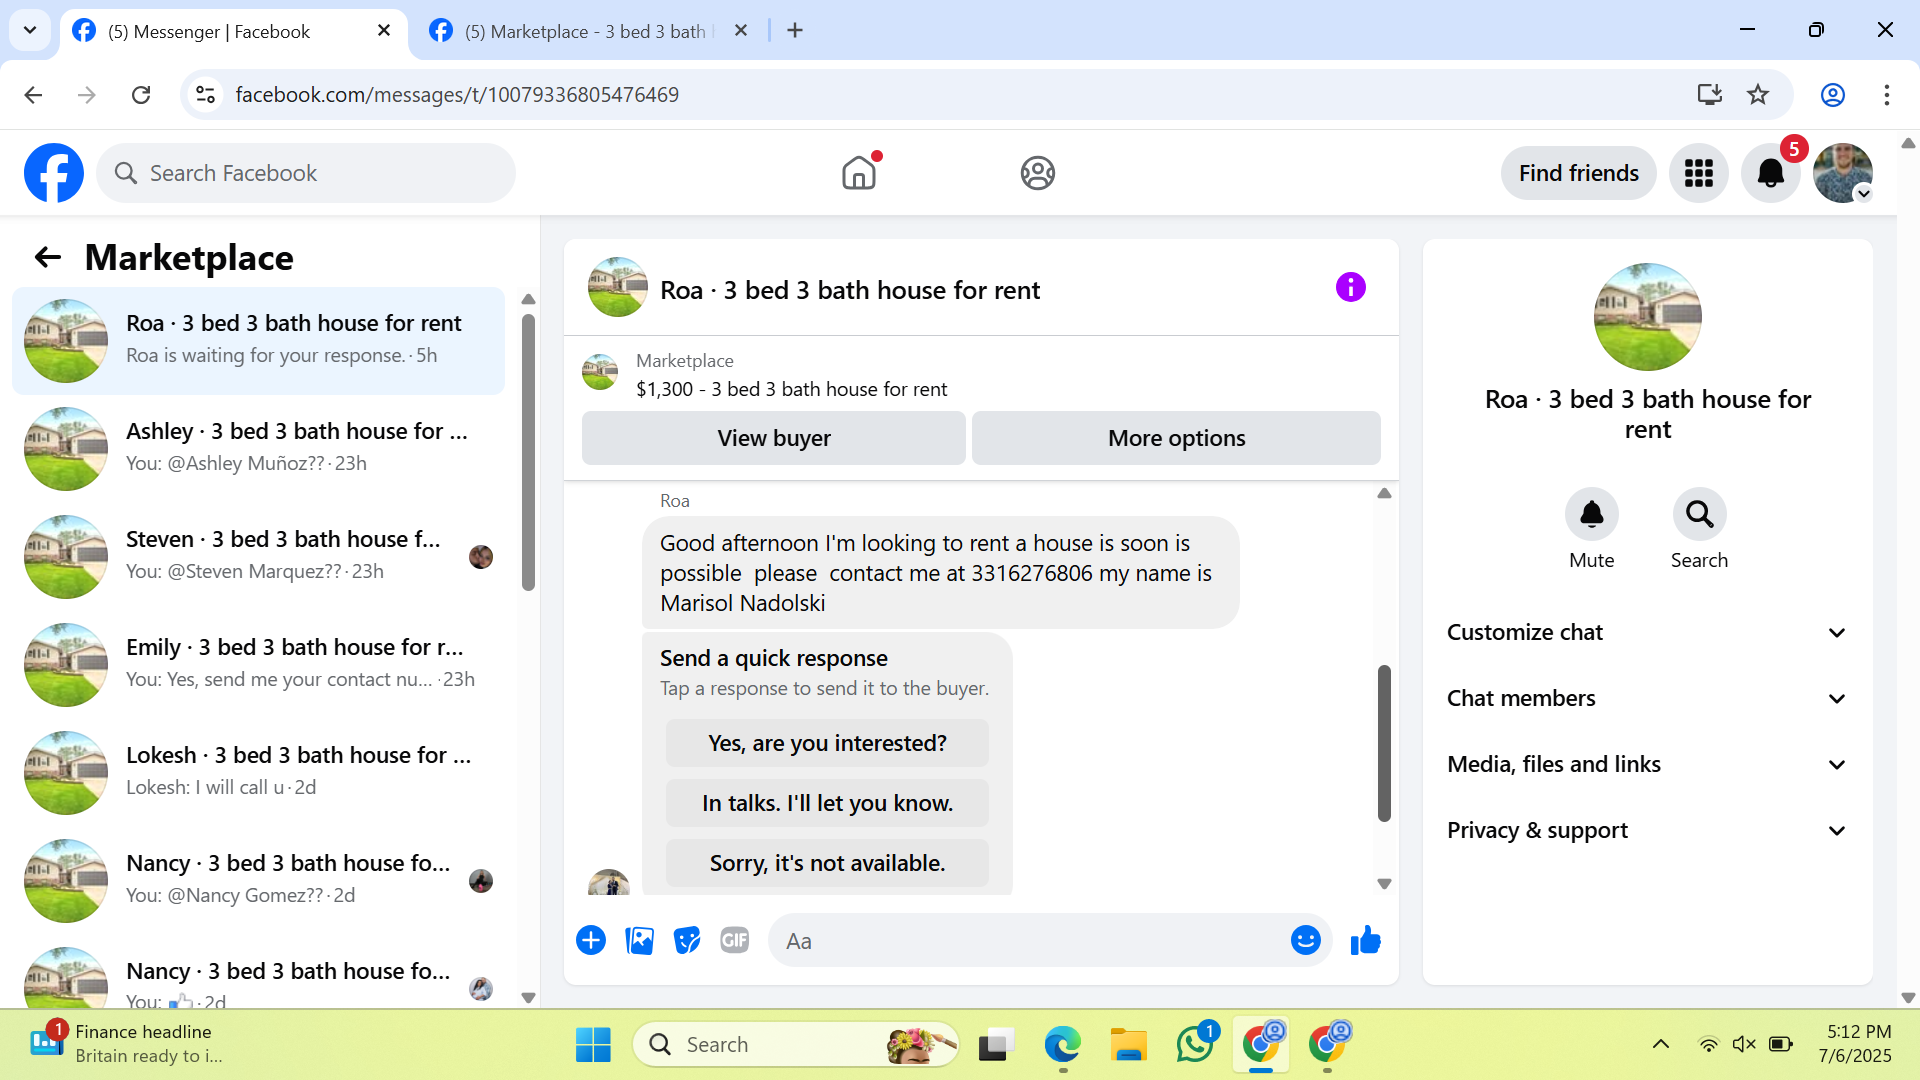Screen dimensions: 1920x1080
Task: Bookmark this page with the star
Action: [1758, 95]
